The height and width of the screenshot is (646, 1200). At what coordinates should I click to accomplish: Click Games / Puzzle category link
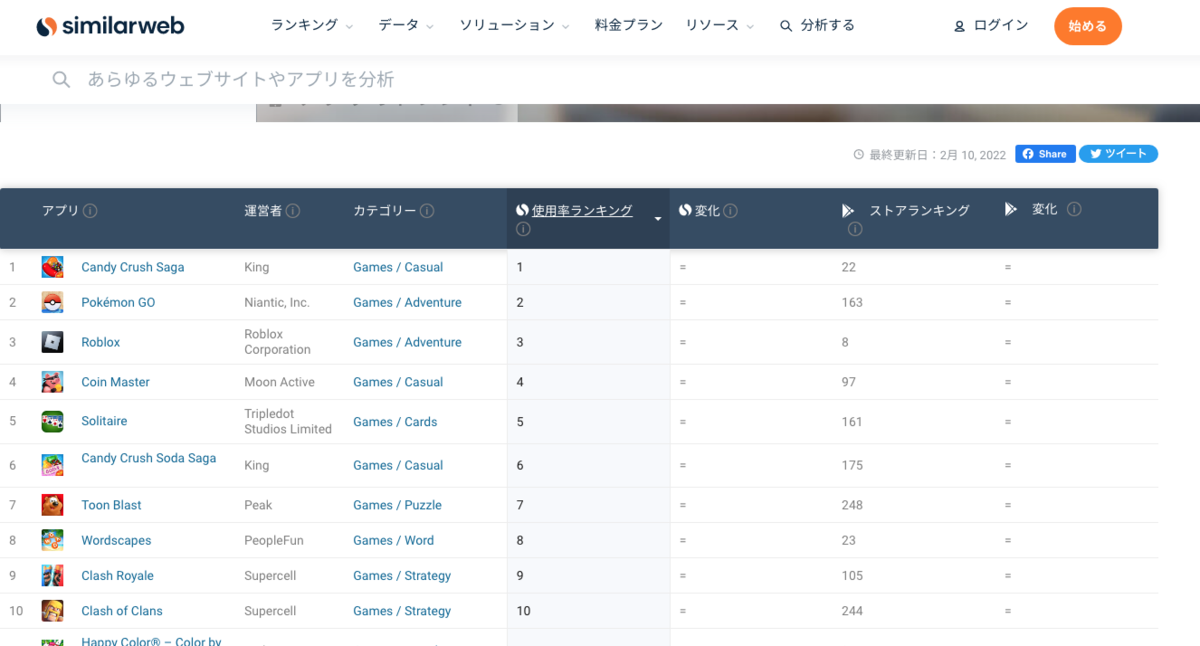point(397,505)
